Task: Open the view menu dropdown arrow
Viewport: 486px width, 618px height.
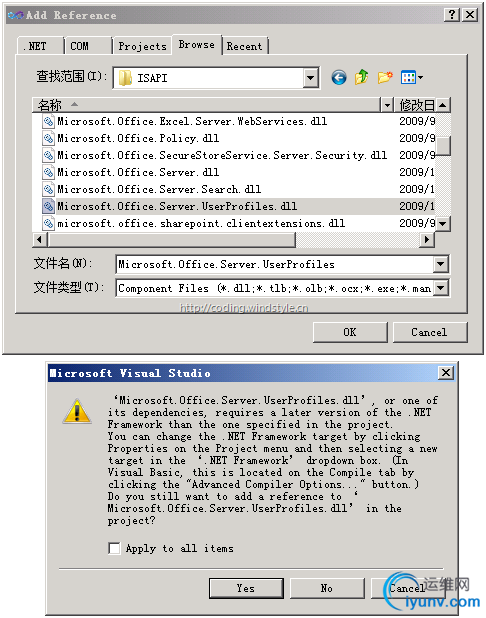Action: coord(420,78)
